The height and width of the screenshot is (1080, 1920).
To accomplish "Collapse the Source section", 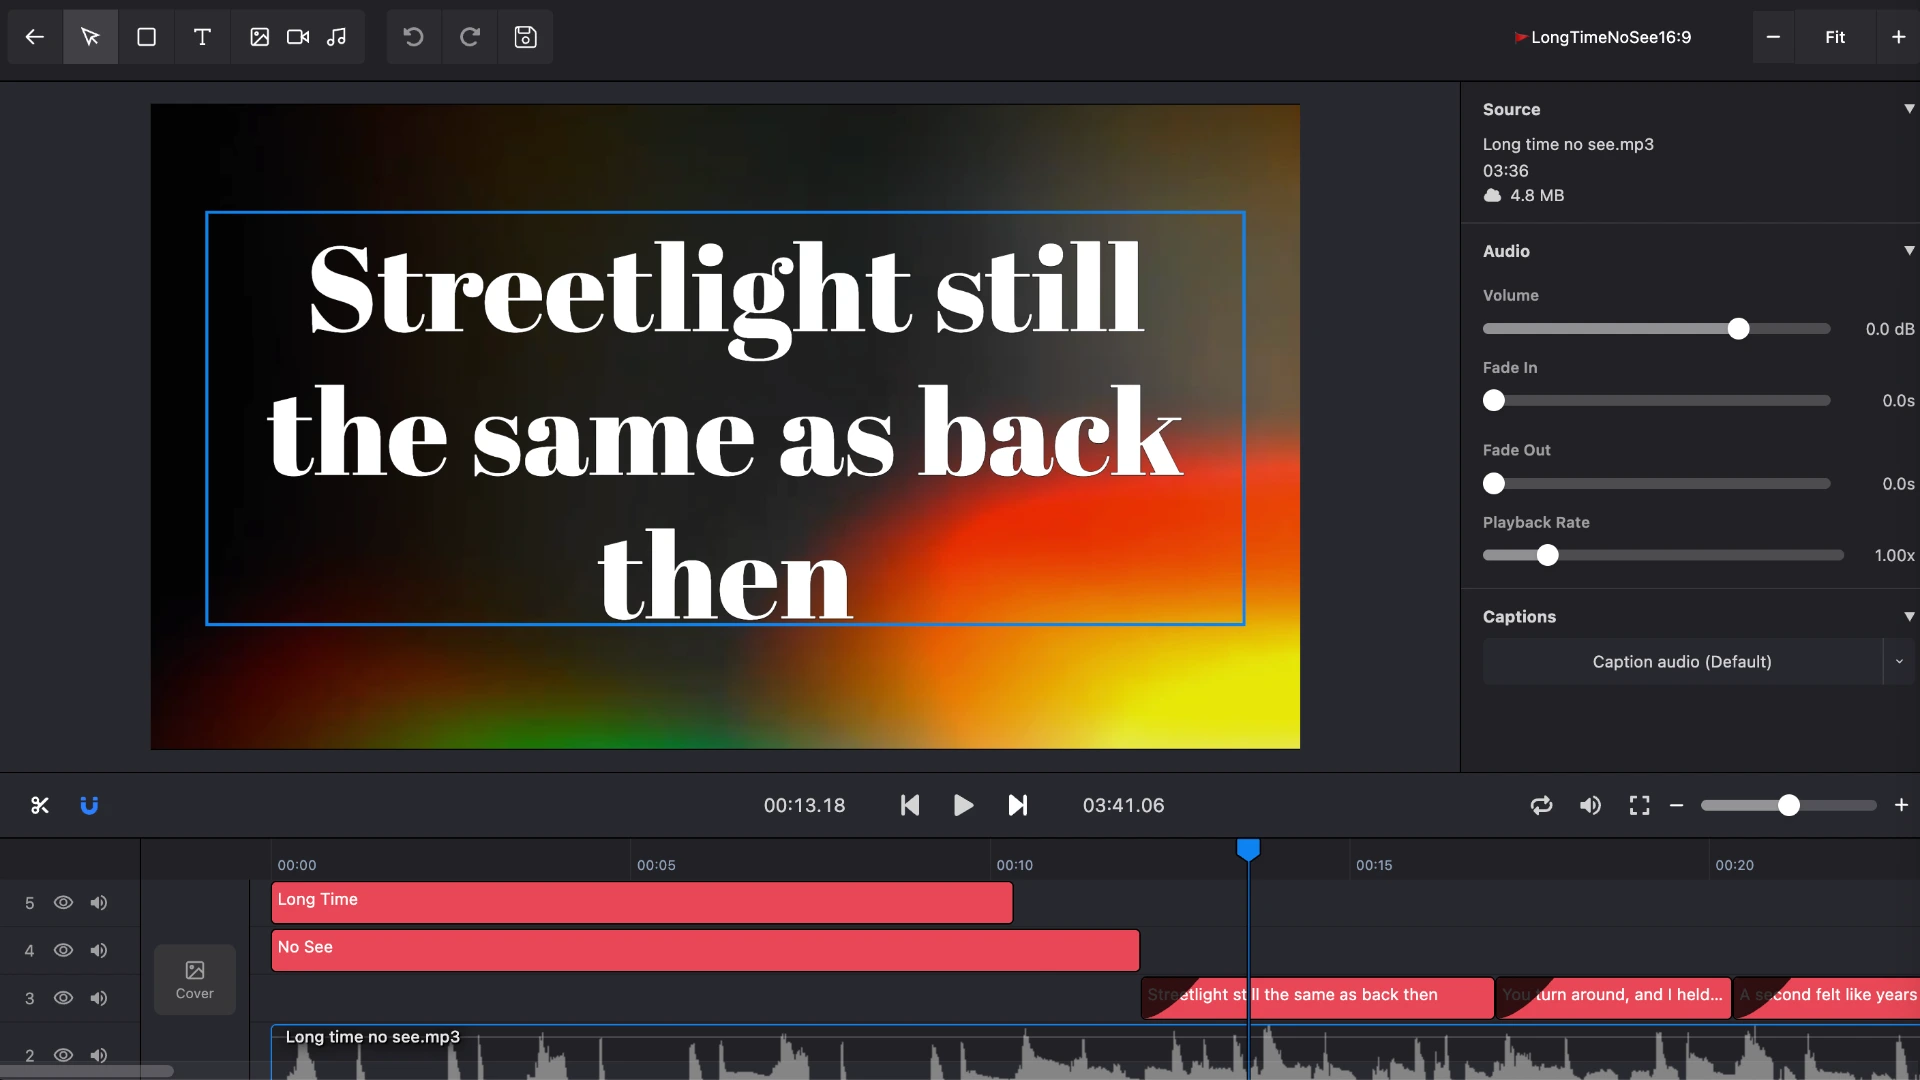I will 1908,109.
